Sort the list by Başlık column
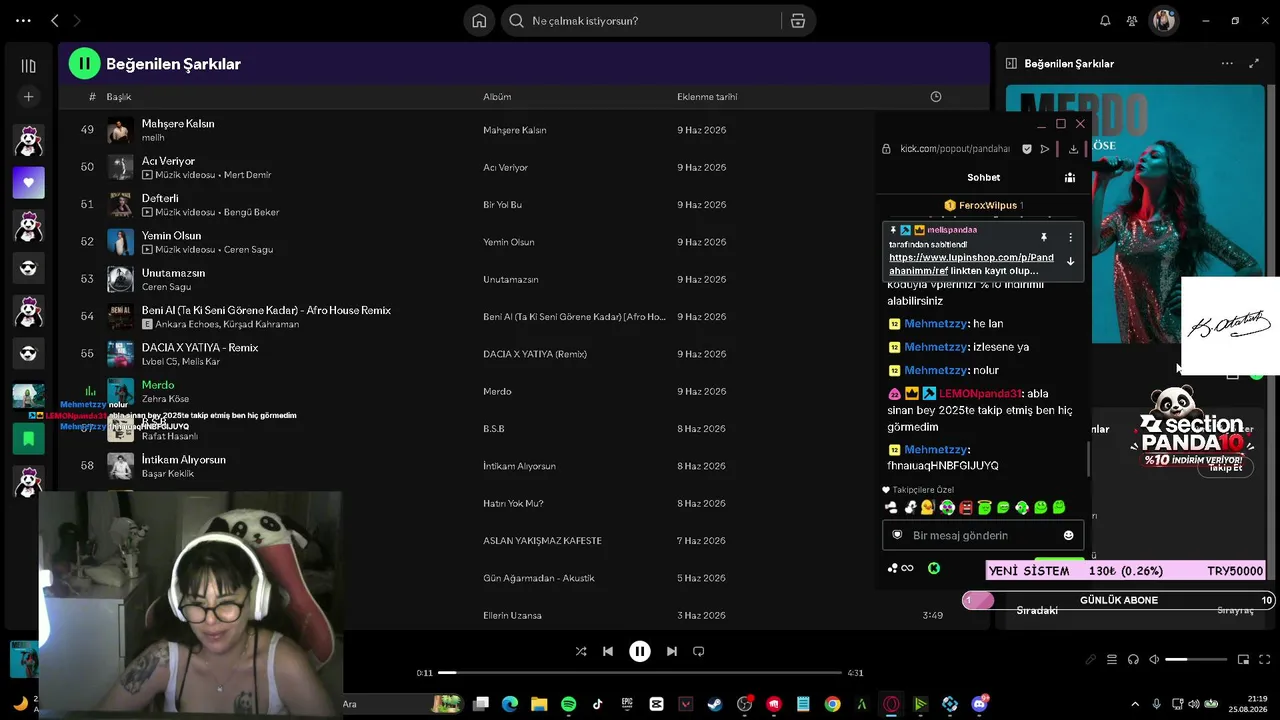Screen dimensions: 1280x720 [119, 97]
